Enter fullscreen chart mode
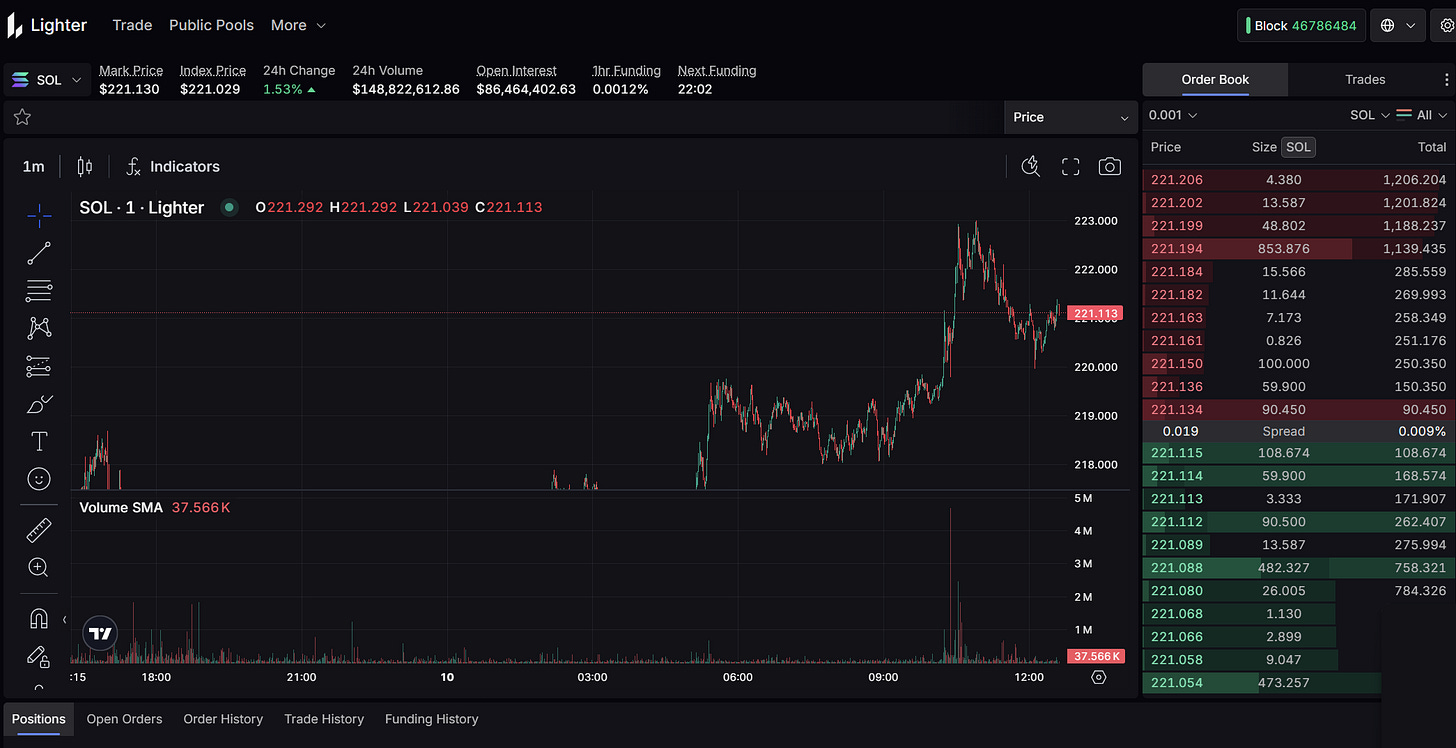 click(1071, 166)
